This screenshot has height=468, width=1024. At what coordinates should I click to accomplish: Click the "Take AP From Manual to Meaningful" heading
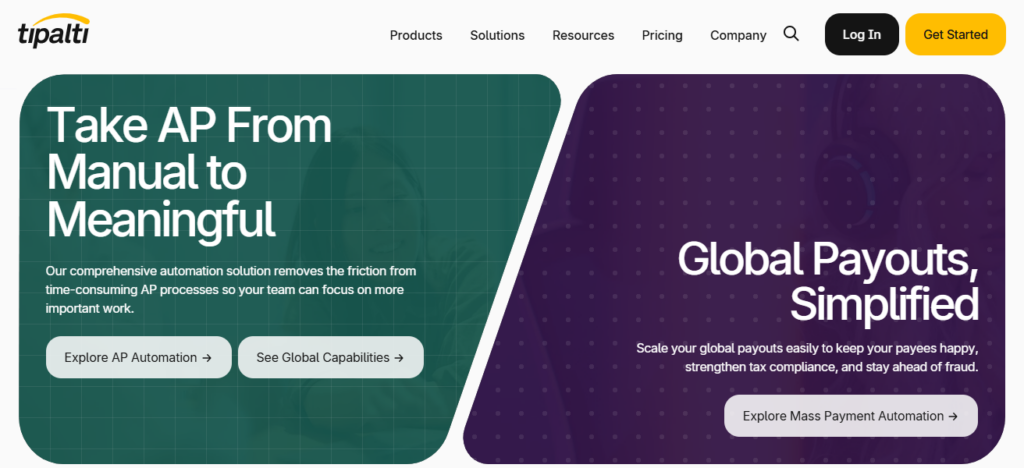click(190, 172)
